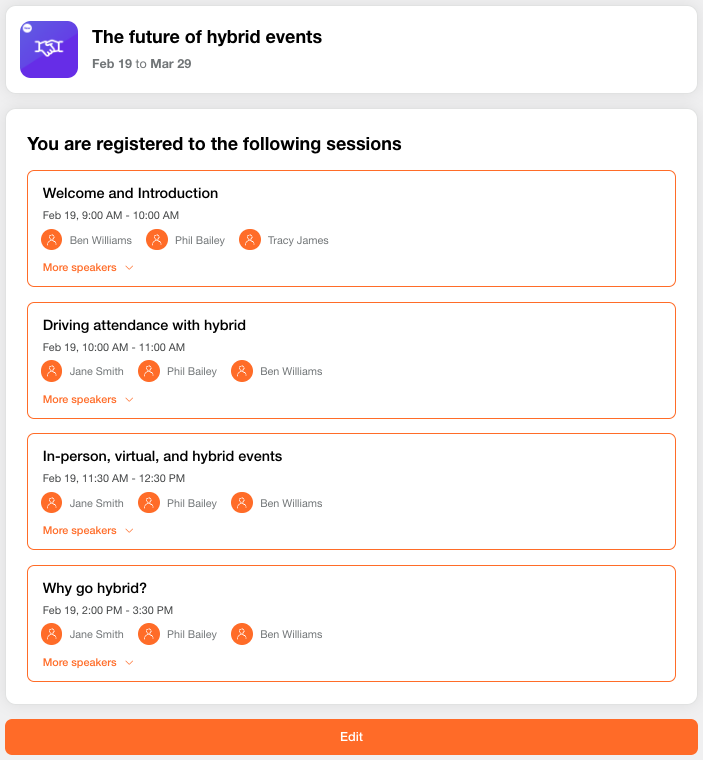Screen dimensions: 703x760
Task: Open the Welcome and Introduction session title
Action: [130, 193]
